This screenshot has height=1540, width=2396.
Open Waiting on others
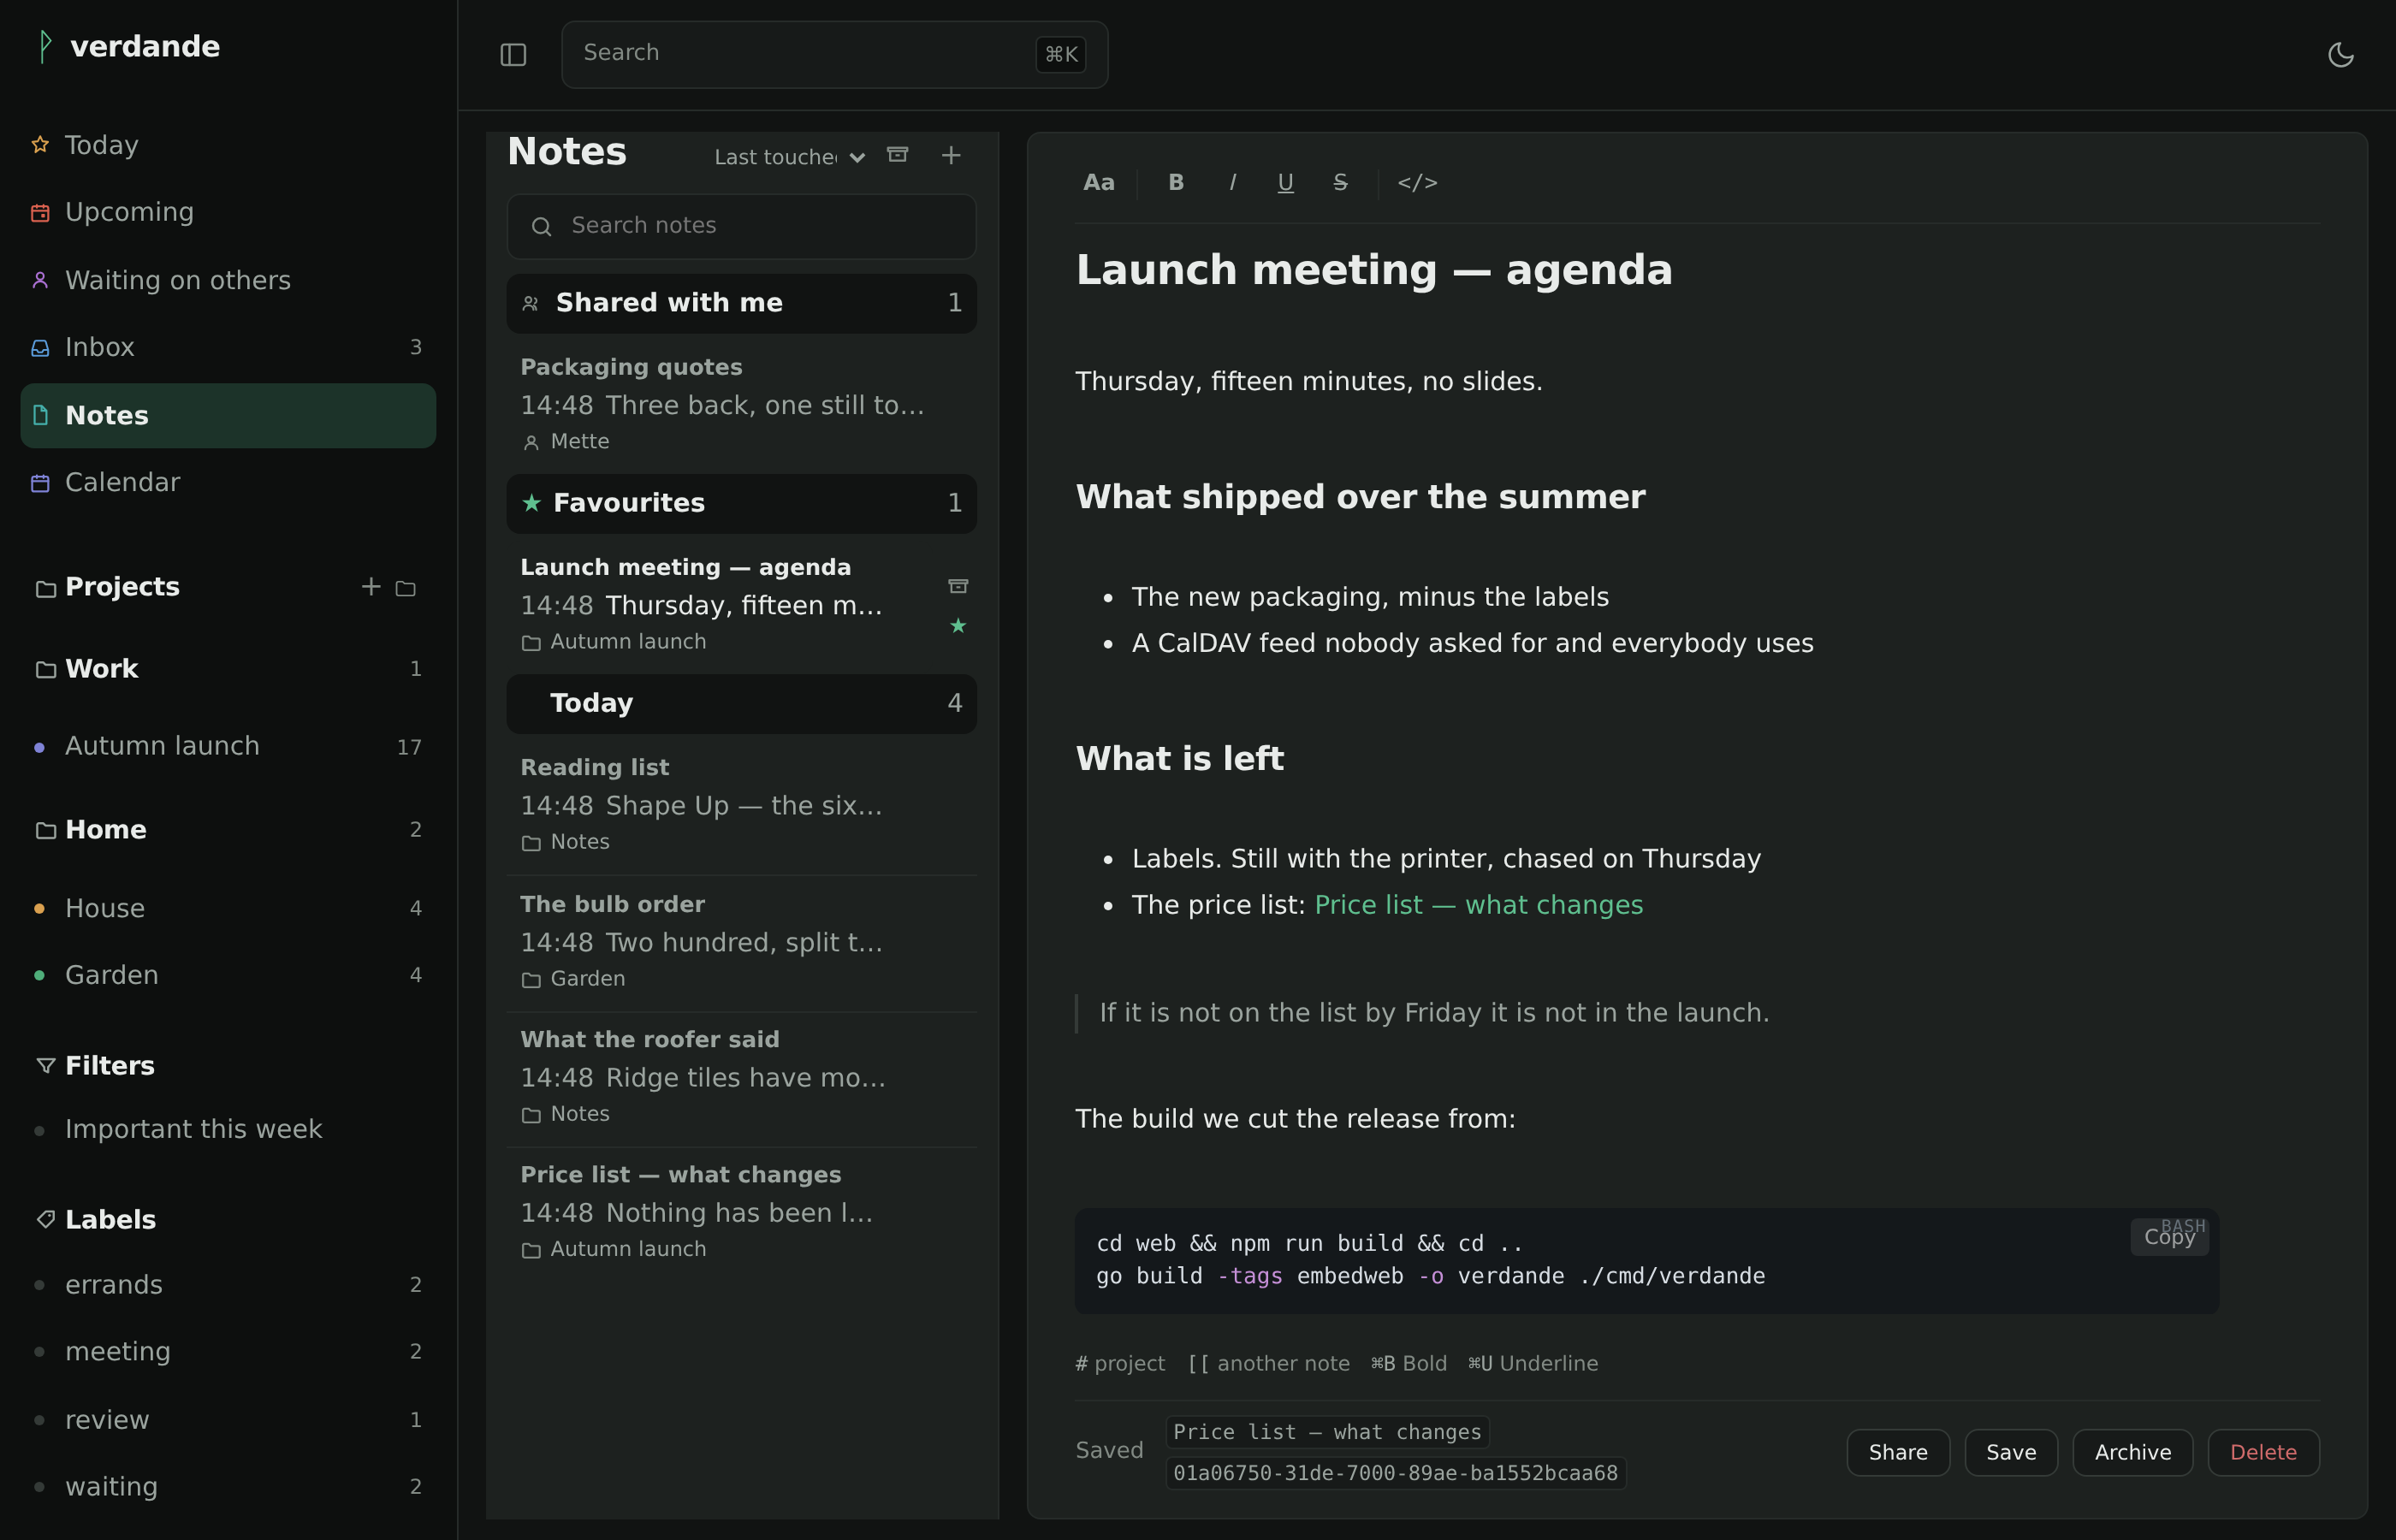coord(228,280)
